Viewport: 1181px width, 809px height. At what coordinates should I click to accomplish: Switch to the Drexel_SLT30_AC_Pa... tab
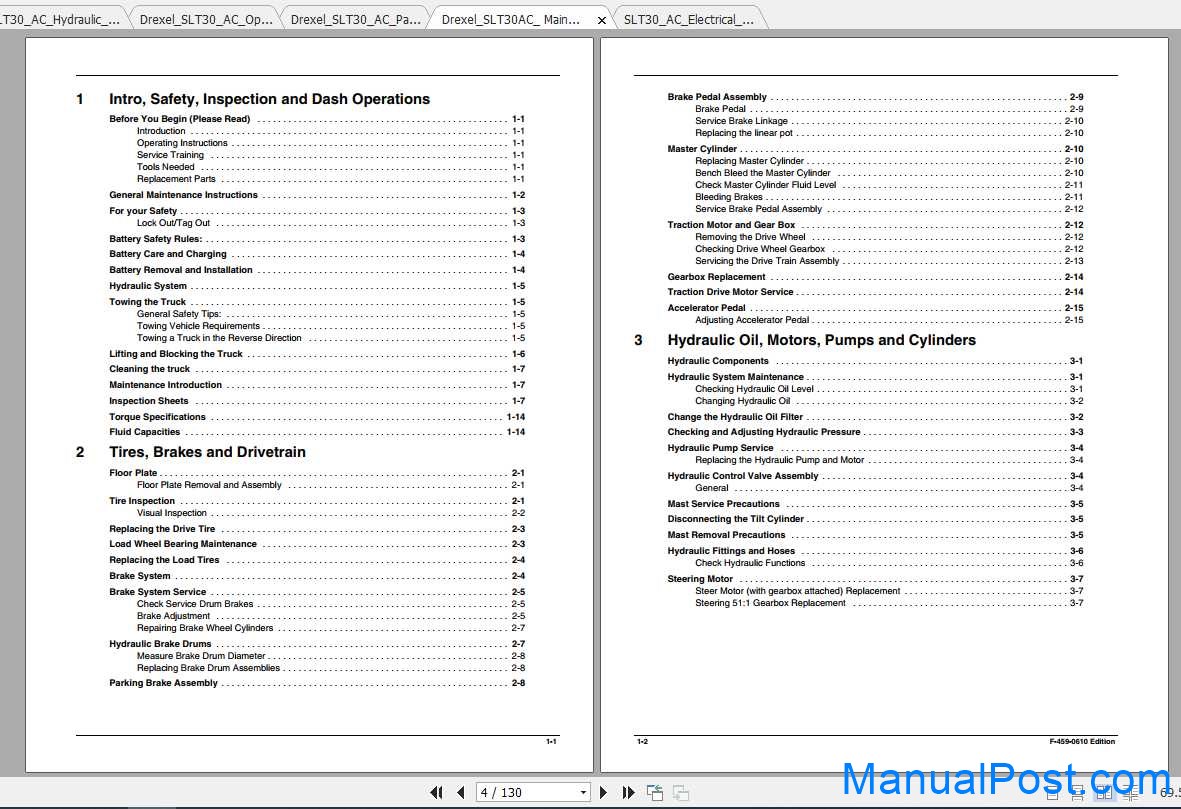[356, 19]
